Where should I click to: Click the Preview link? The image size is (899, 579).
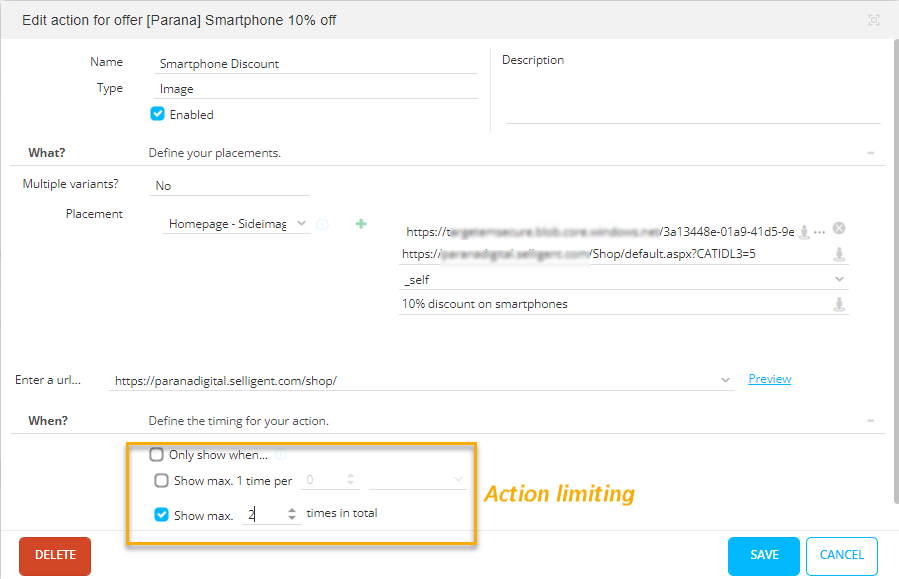[769, 379]
